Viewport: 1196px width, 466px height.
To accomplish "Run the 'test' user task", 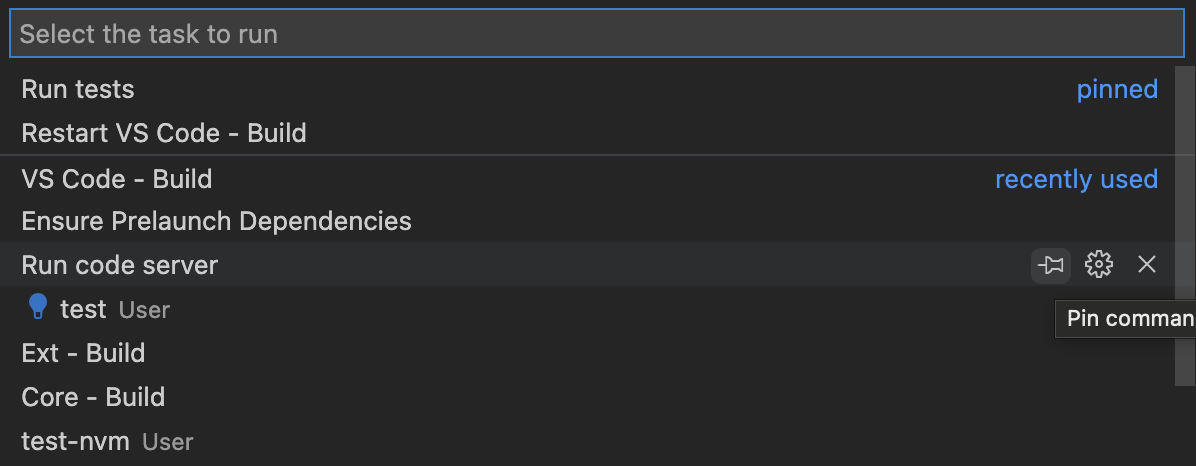I will [x=83, y=309].
